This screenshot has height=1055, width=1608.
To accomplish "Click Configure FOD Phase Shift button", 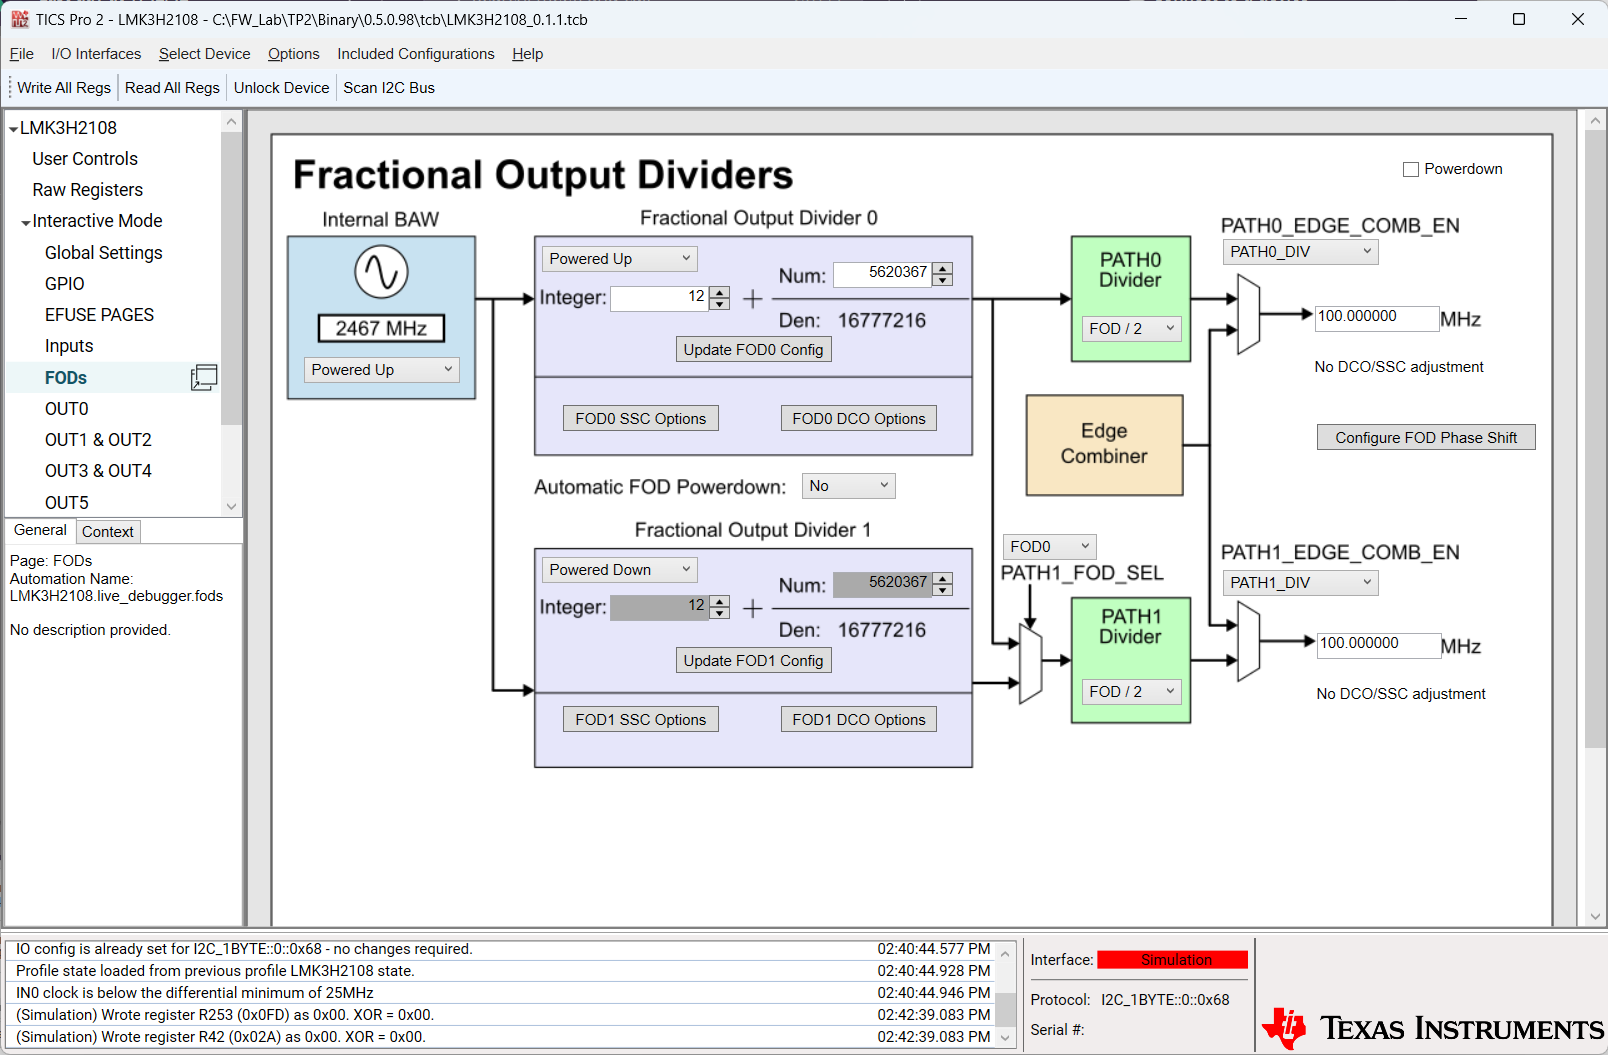I will 1425,438.
